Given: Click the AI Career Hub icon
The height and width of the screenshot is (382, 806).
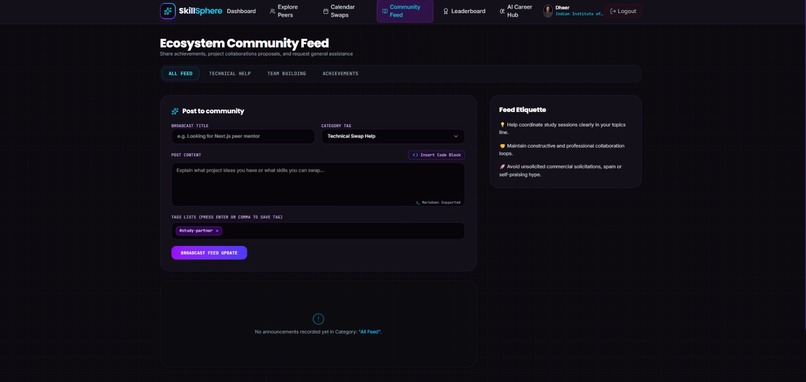Looking at the screenshot, I should (x=502, y=11).
